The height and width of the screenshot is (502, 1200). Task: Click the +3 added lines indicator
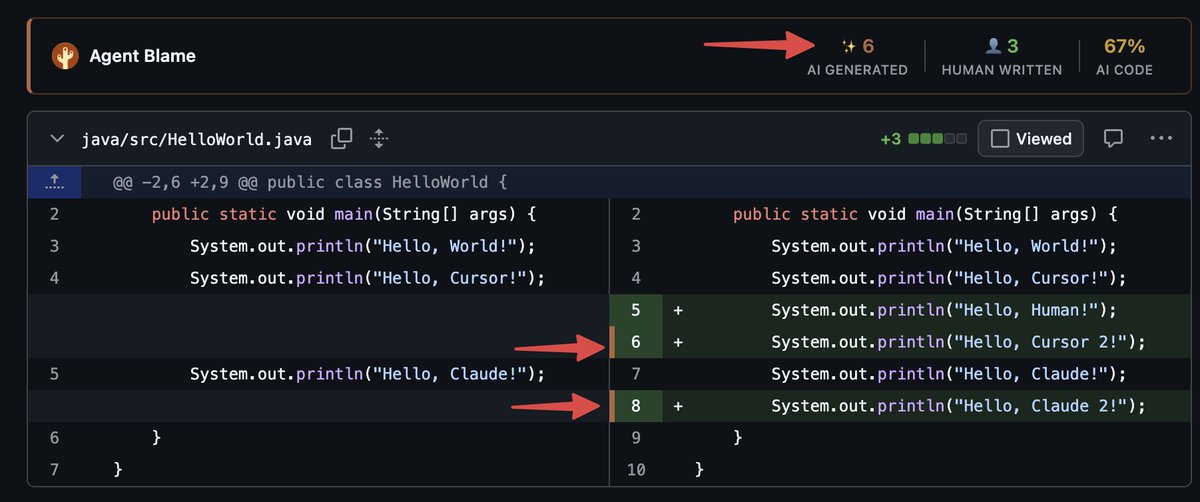[x=891, y=139]
